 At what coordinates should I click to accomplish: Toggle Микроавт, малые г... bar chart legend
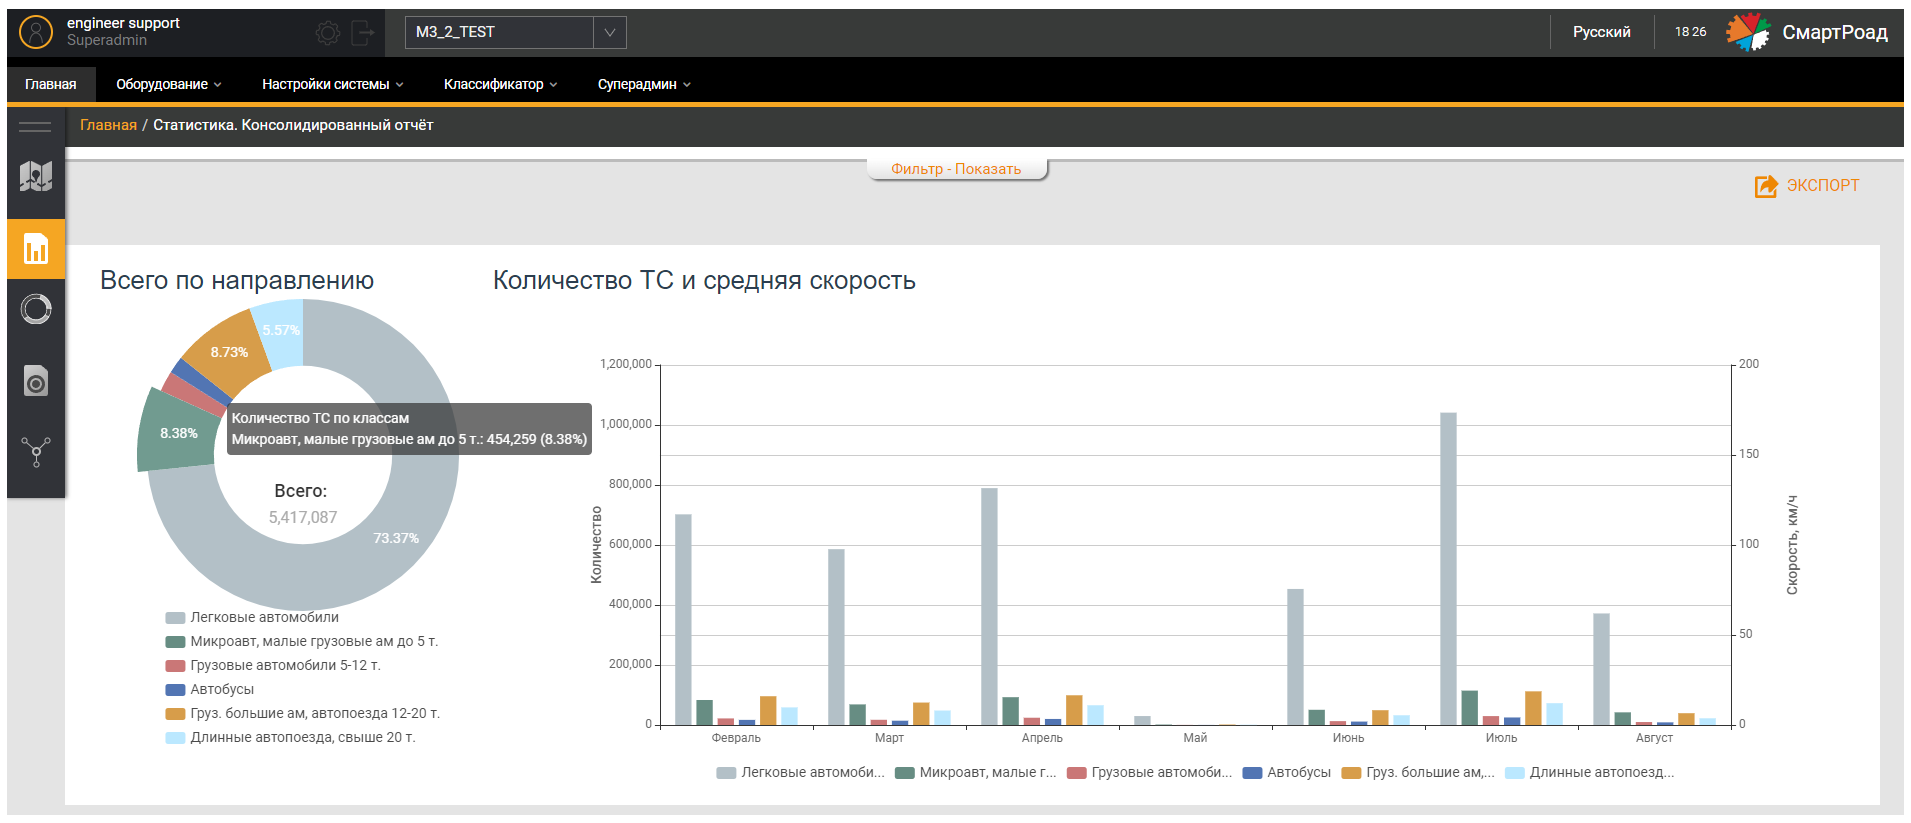[x=976, y=773]
